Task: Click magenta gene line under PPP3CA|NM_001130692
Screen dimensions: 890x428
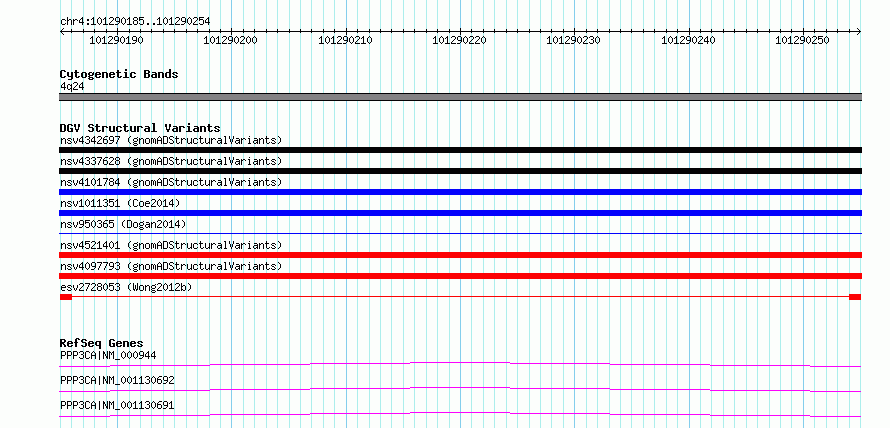Action: [460, 389]
